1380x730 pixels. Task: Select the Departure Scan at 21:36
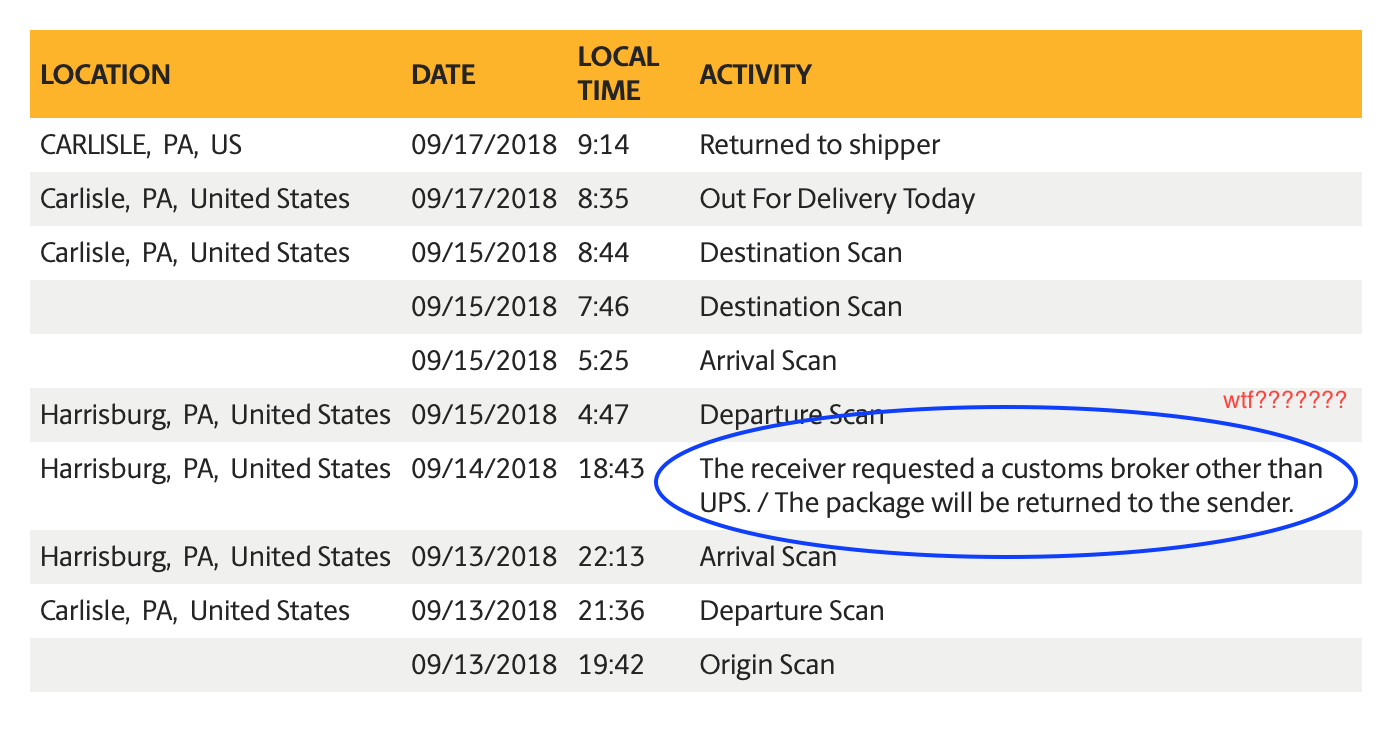[x=792, y=611]
